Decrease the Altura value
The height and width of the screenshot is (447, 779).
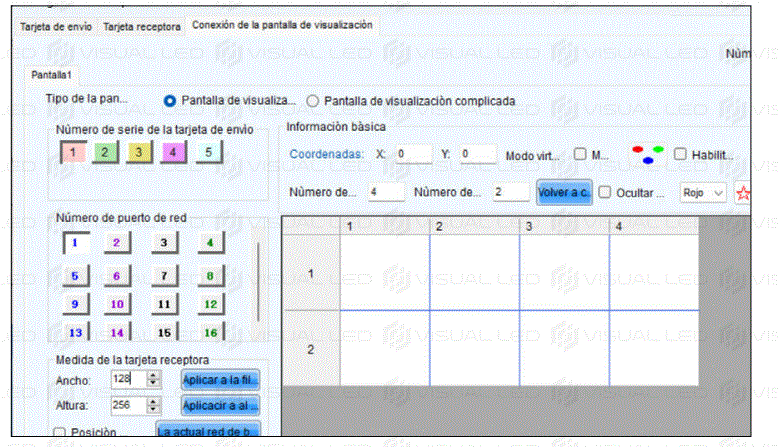pyautogui.click(x=154, y=409)
